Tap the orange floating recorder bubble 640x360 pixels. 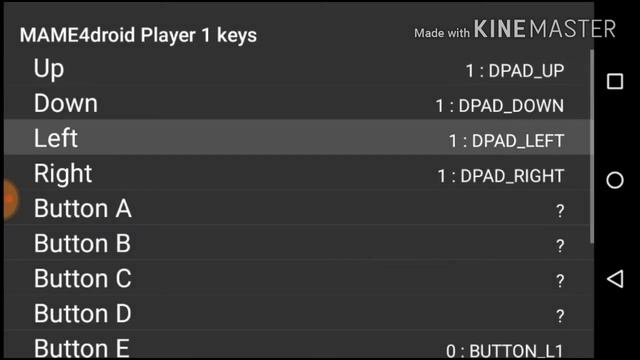(10, 199)
